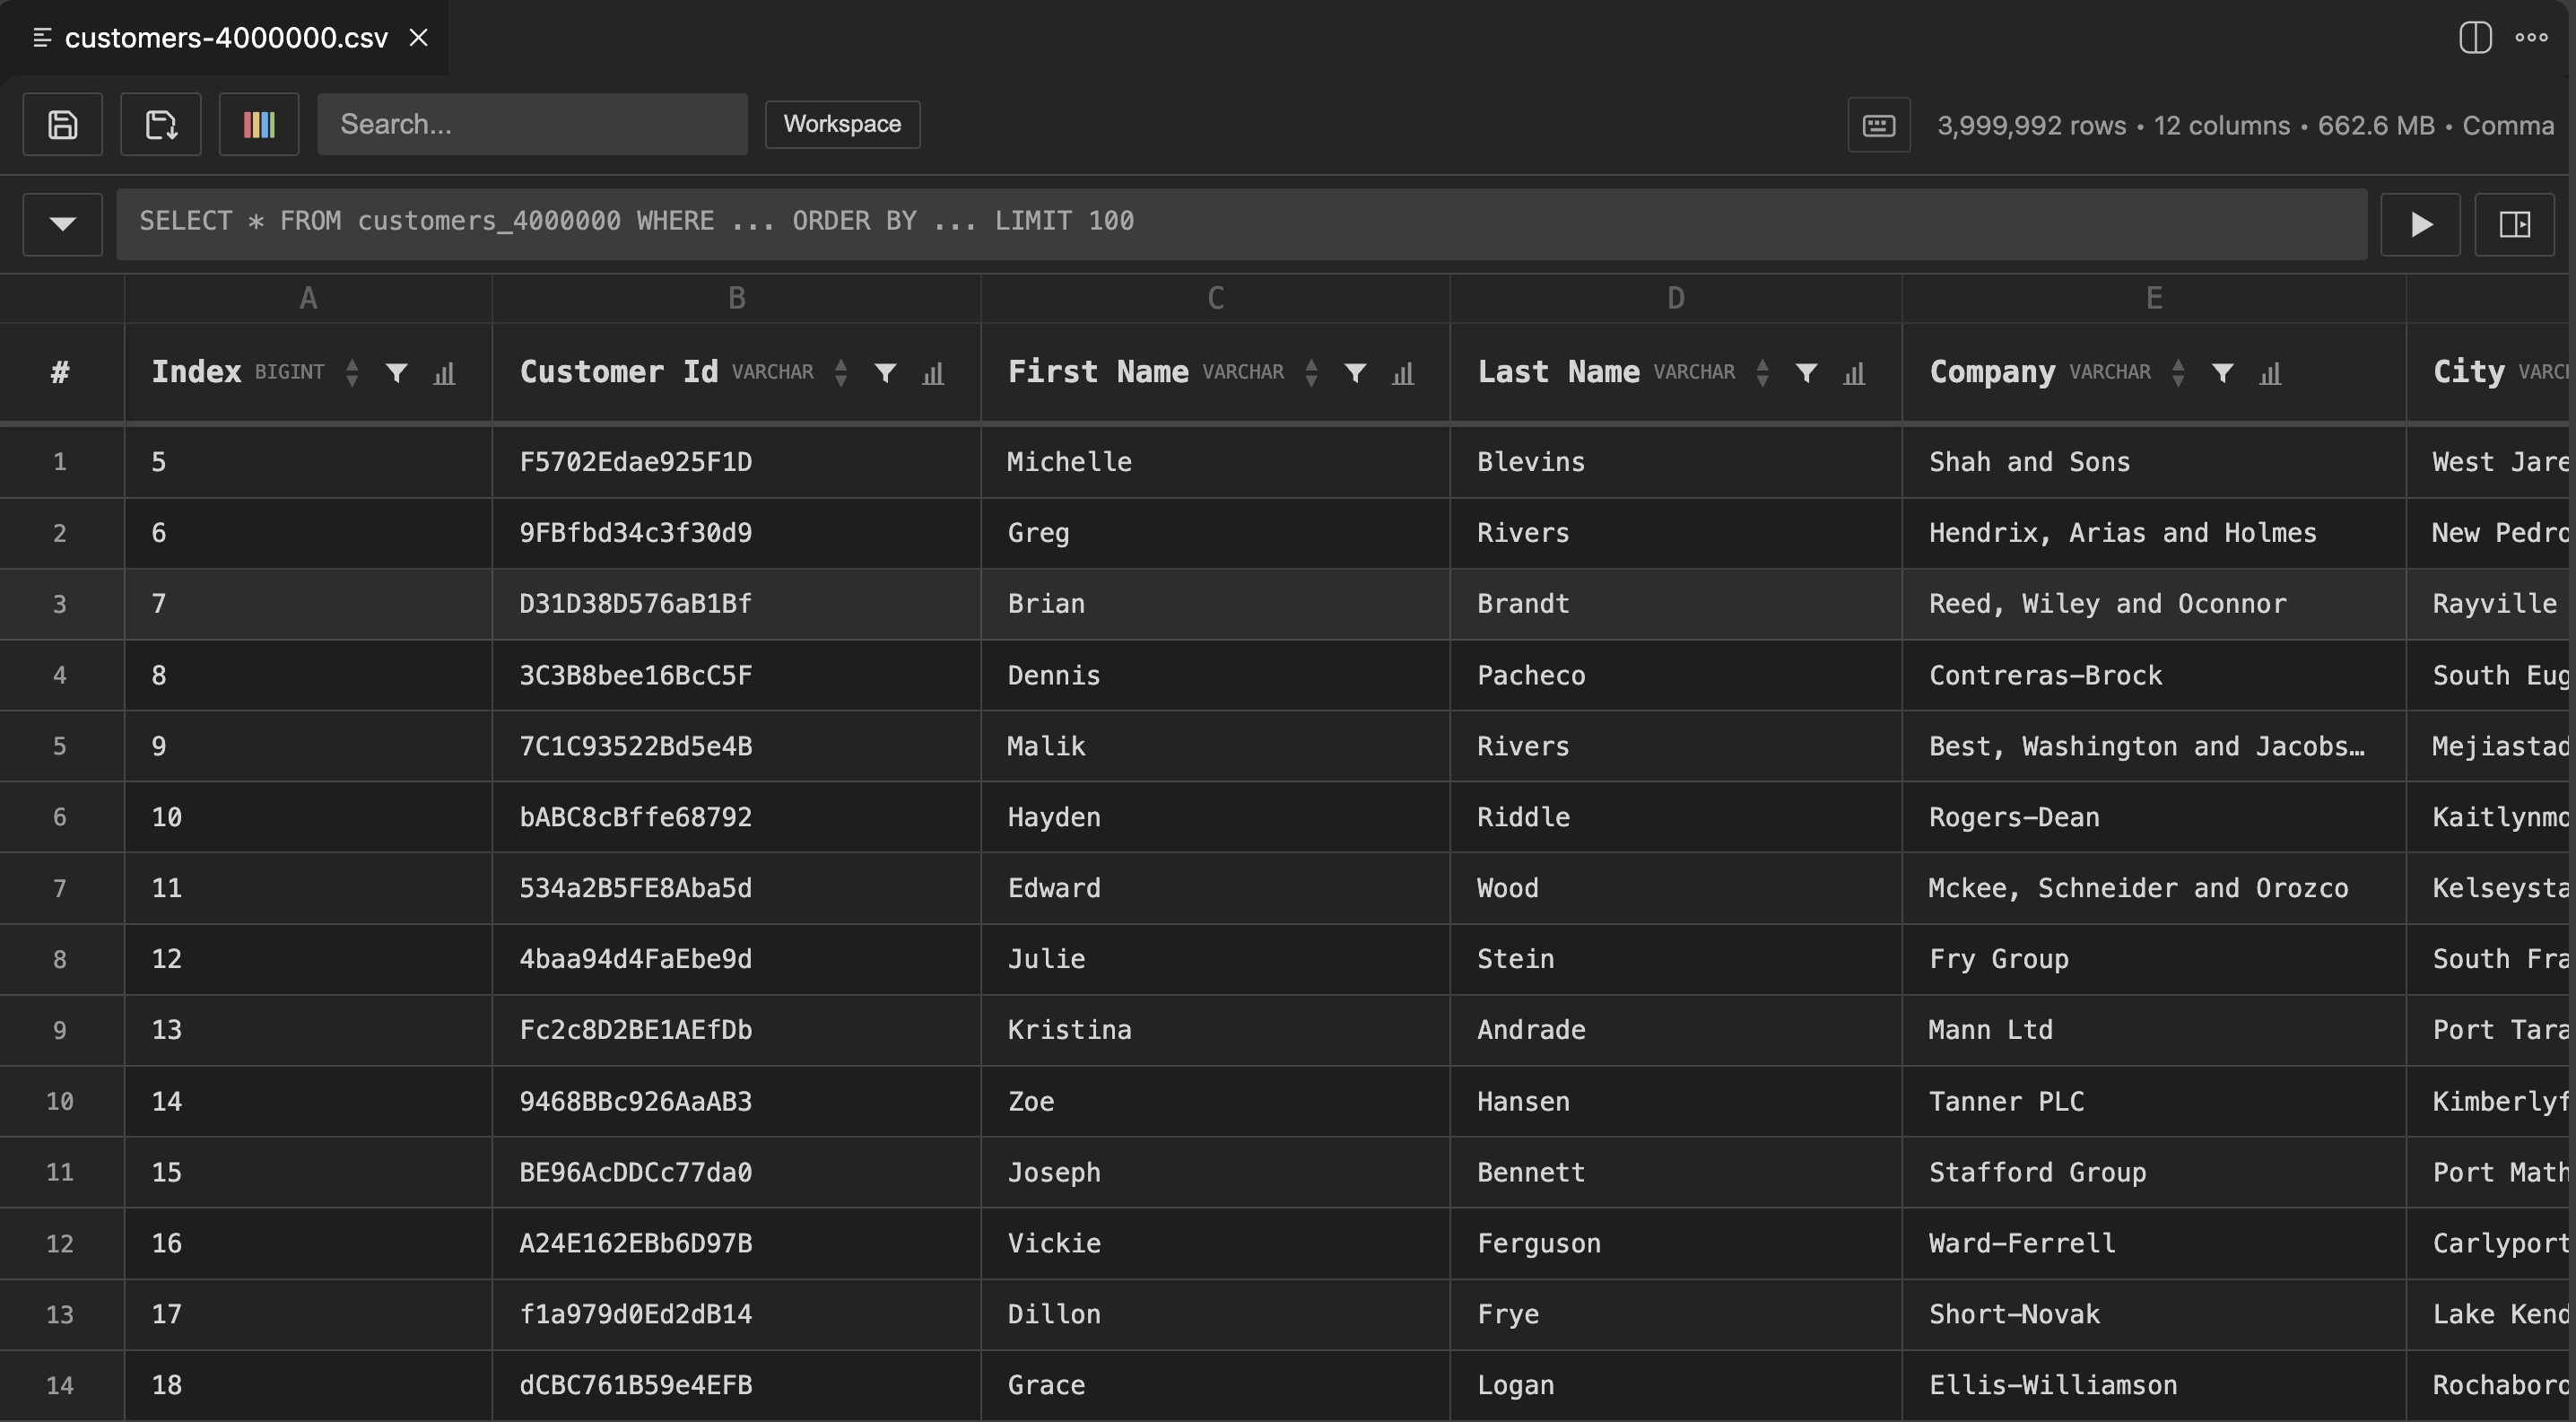Run the SQL query with play button
2576x1422 pixels.
tap(2420, 224)
